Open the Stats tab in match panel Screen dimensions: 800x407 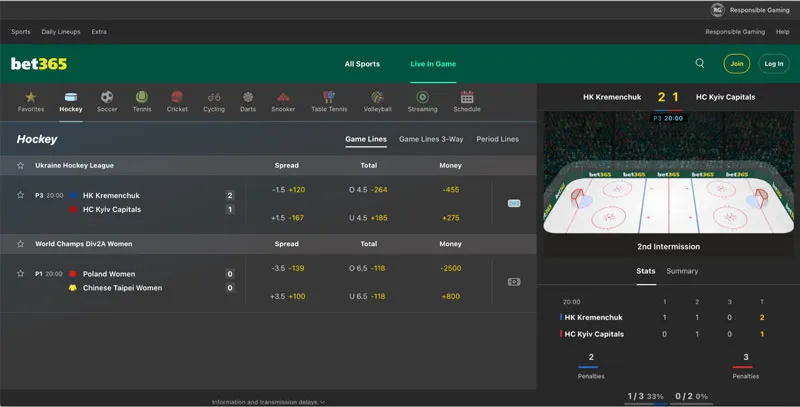point(645,271)
